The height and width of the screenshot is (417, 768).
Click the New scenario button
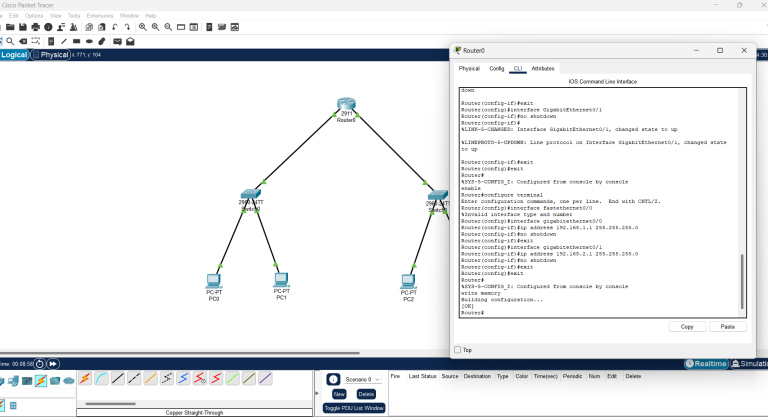339,394
